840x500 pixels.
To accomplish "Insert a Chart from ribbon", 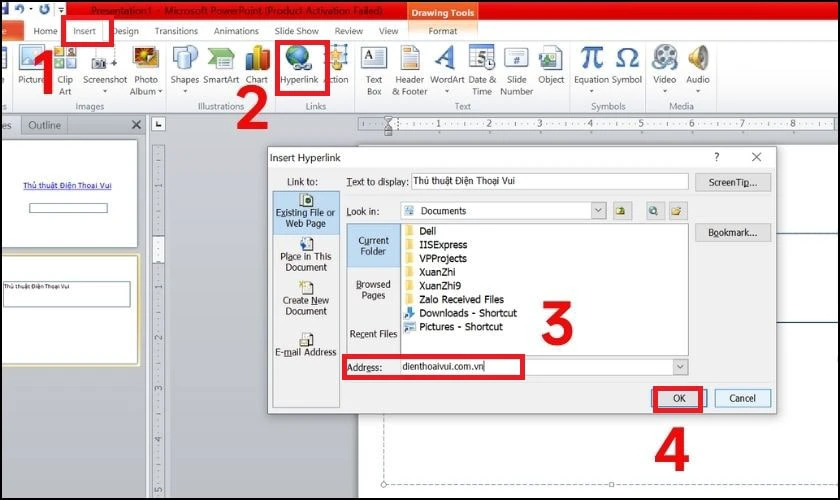I will (x=257, y=65).
